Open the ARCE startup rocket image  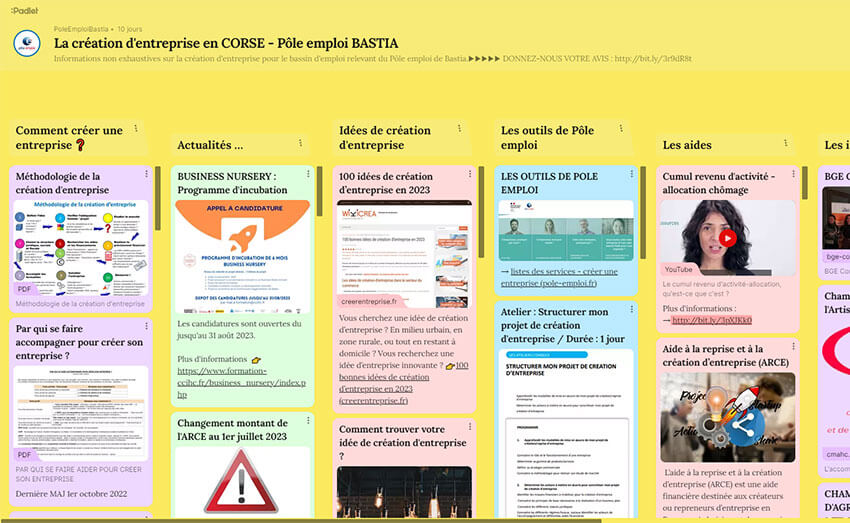point(727,417)
